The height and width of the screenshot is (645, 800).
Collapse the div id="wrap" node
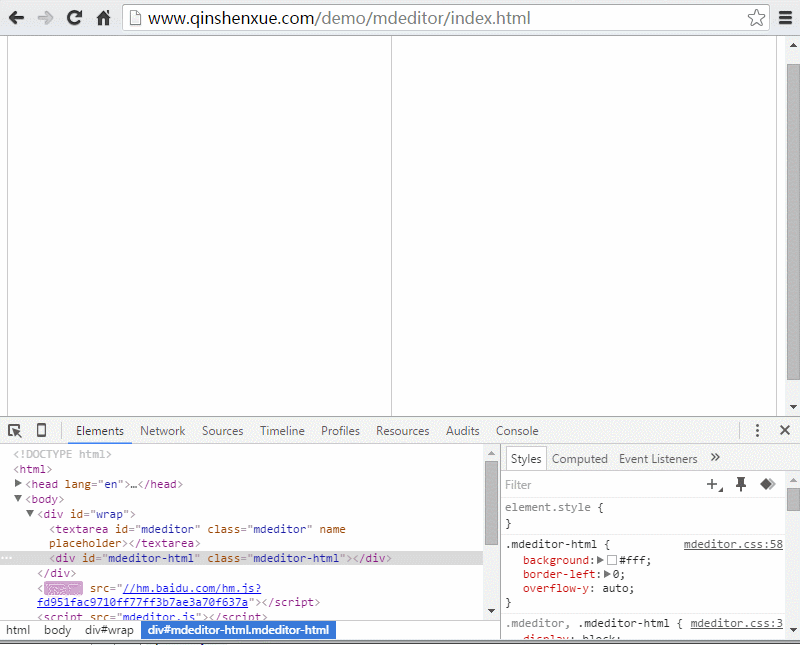(x=30, y=513)
